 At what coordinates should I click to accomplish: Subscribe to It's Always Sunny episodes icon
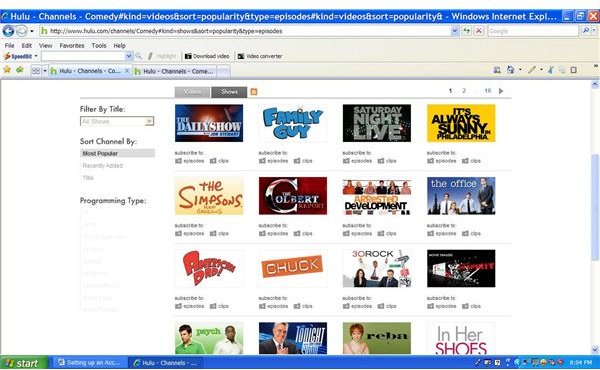pos(430,161)
